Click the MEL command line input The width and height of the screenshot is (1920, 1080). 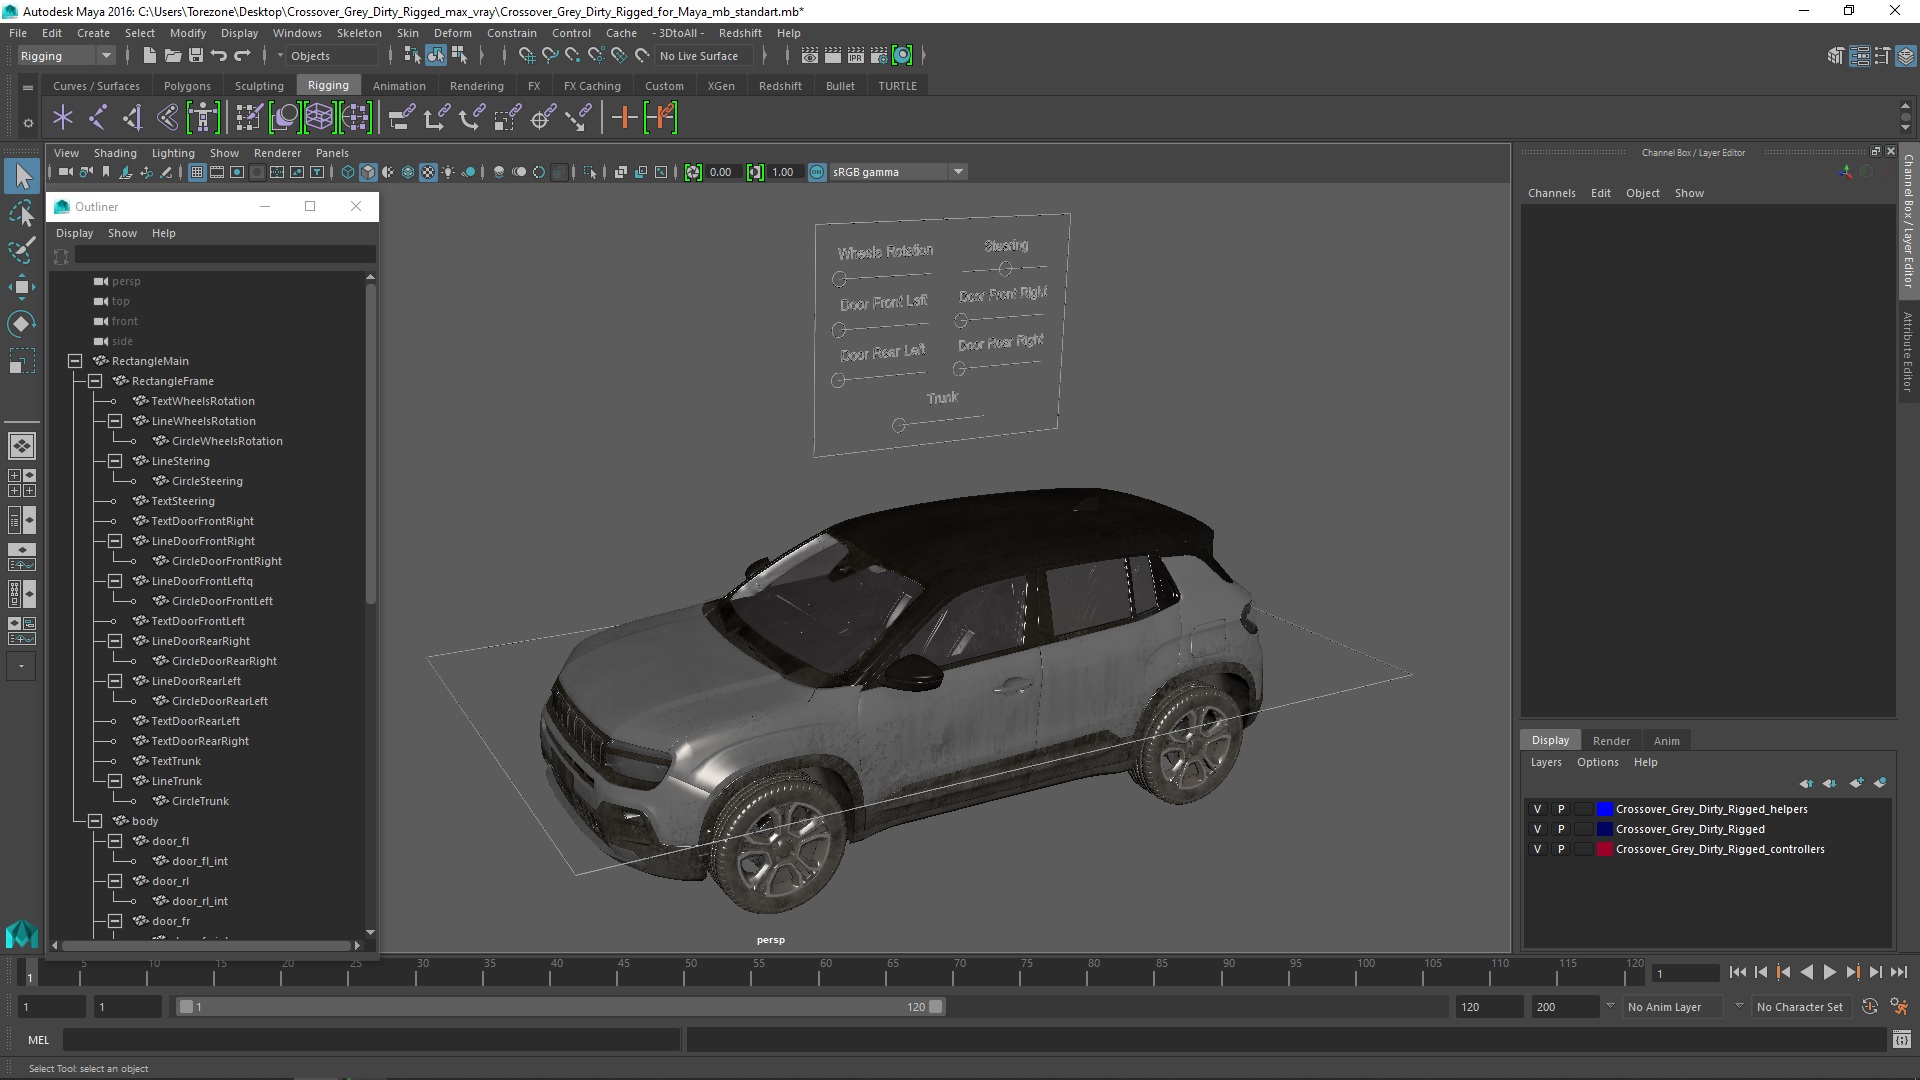pyautogui.click(x=372, y=1040)
